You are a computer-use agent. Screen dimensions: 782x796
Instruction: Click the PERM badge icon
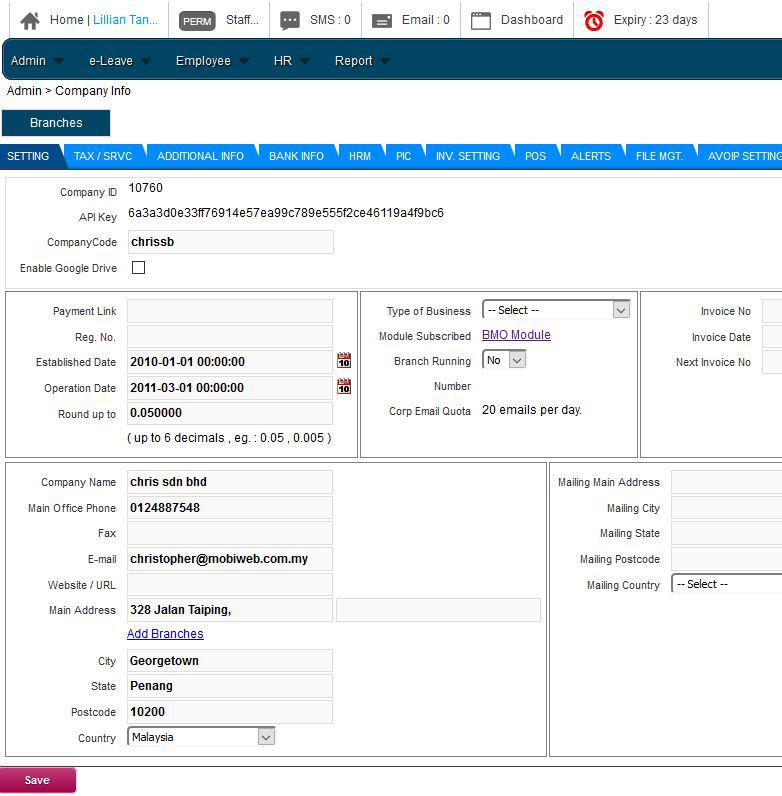(x=197, y=21)
